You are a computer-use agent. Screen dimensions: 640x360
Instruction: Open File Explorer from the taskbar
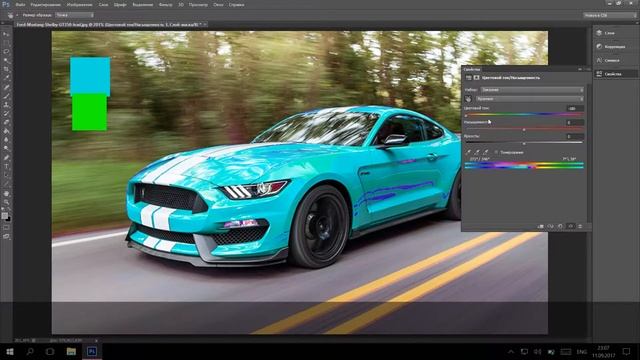[71, 351]
